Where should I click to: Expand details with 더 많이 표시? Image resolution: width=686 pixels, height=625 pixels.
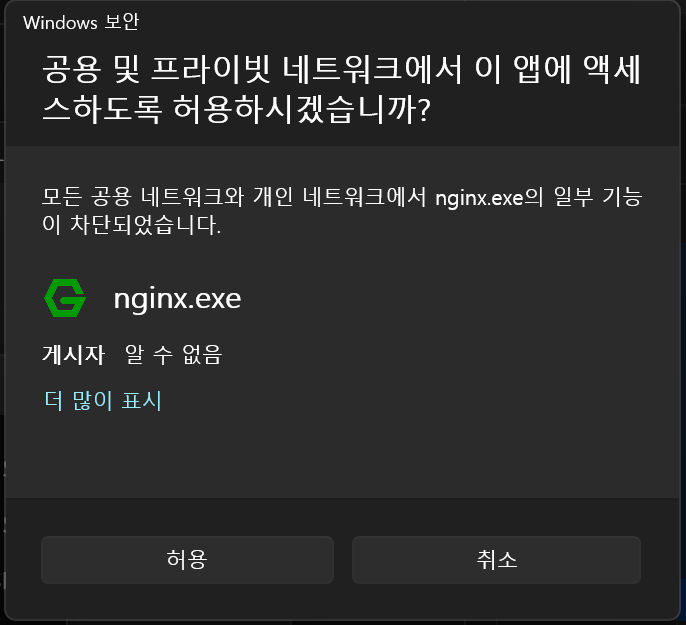103,401
